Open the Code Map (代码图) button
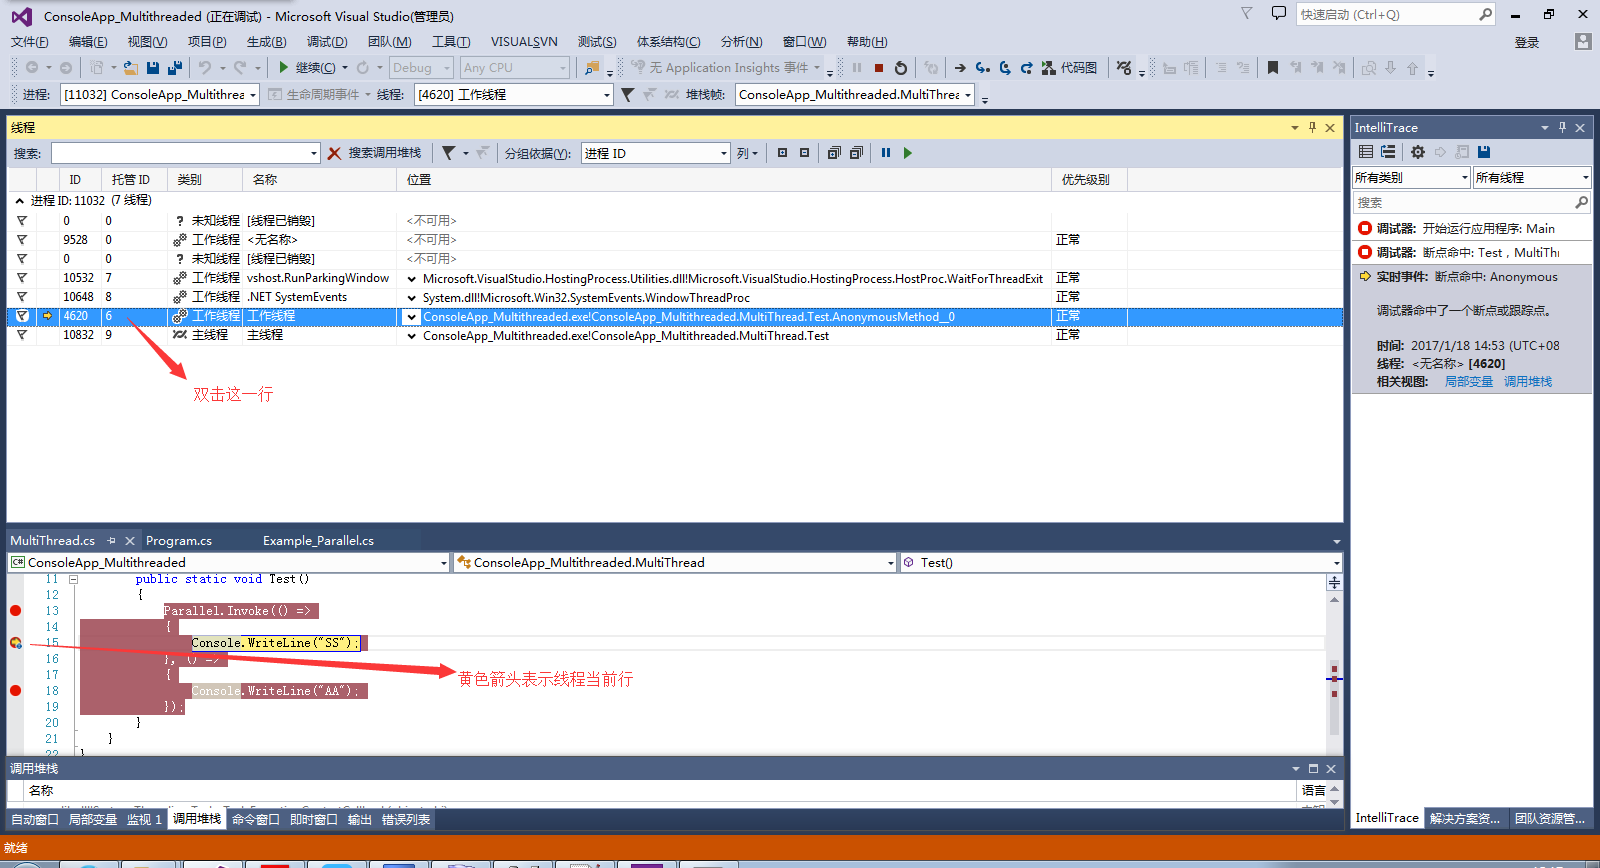The image size is (1600, 868). click(x=1069, y=68)
